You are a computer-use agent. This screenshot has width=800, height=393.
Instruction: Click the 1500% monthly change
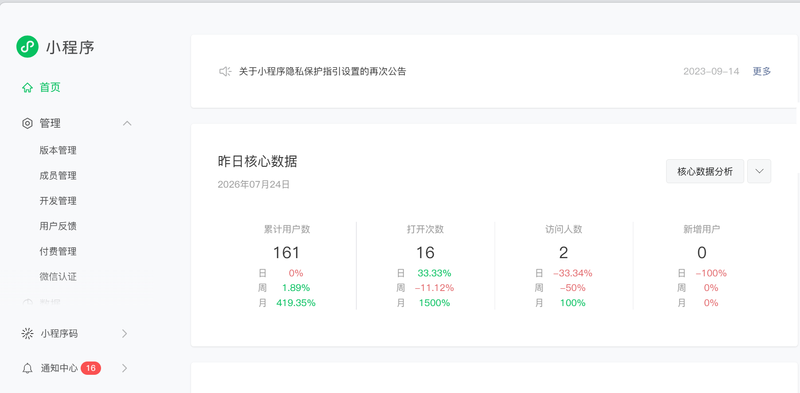(x=434, y=303)
